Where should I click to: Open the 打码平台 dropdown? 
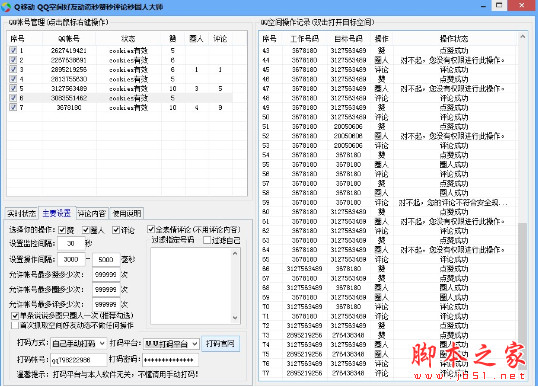171,343
